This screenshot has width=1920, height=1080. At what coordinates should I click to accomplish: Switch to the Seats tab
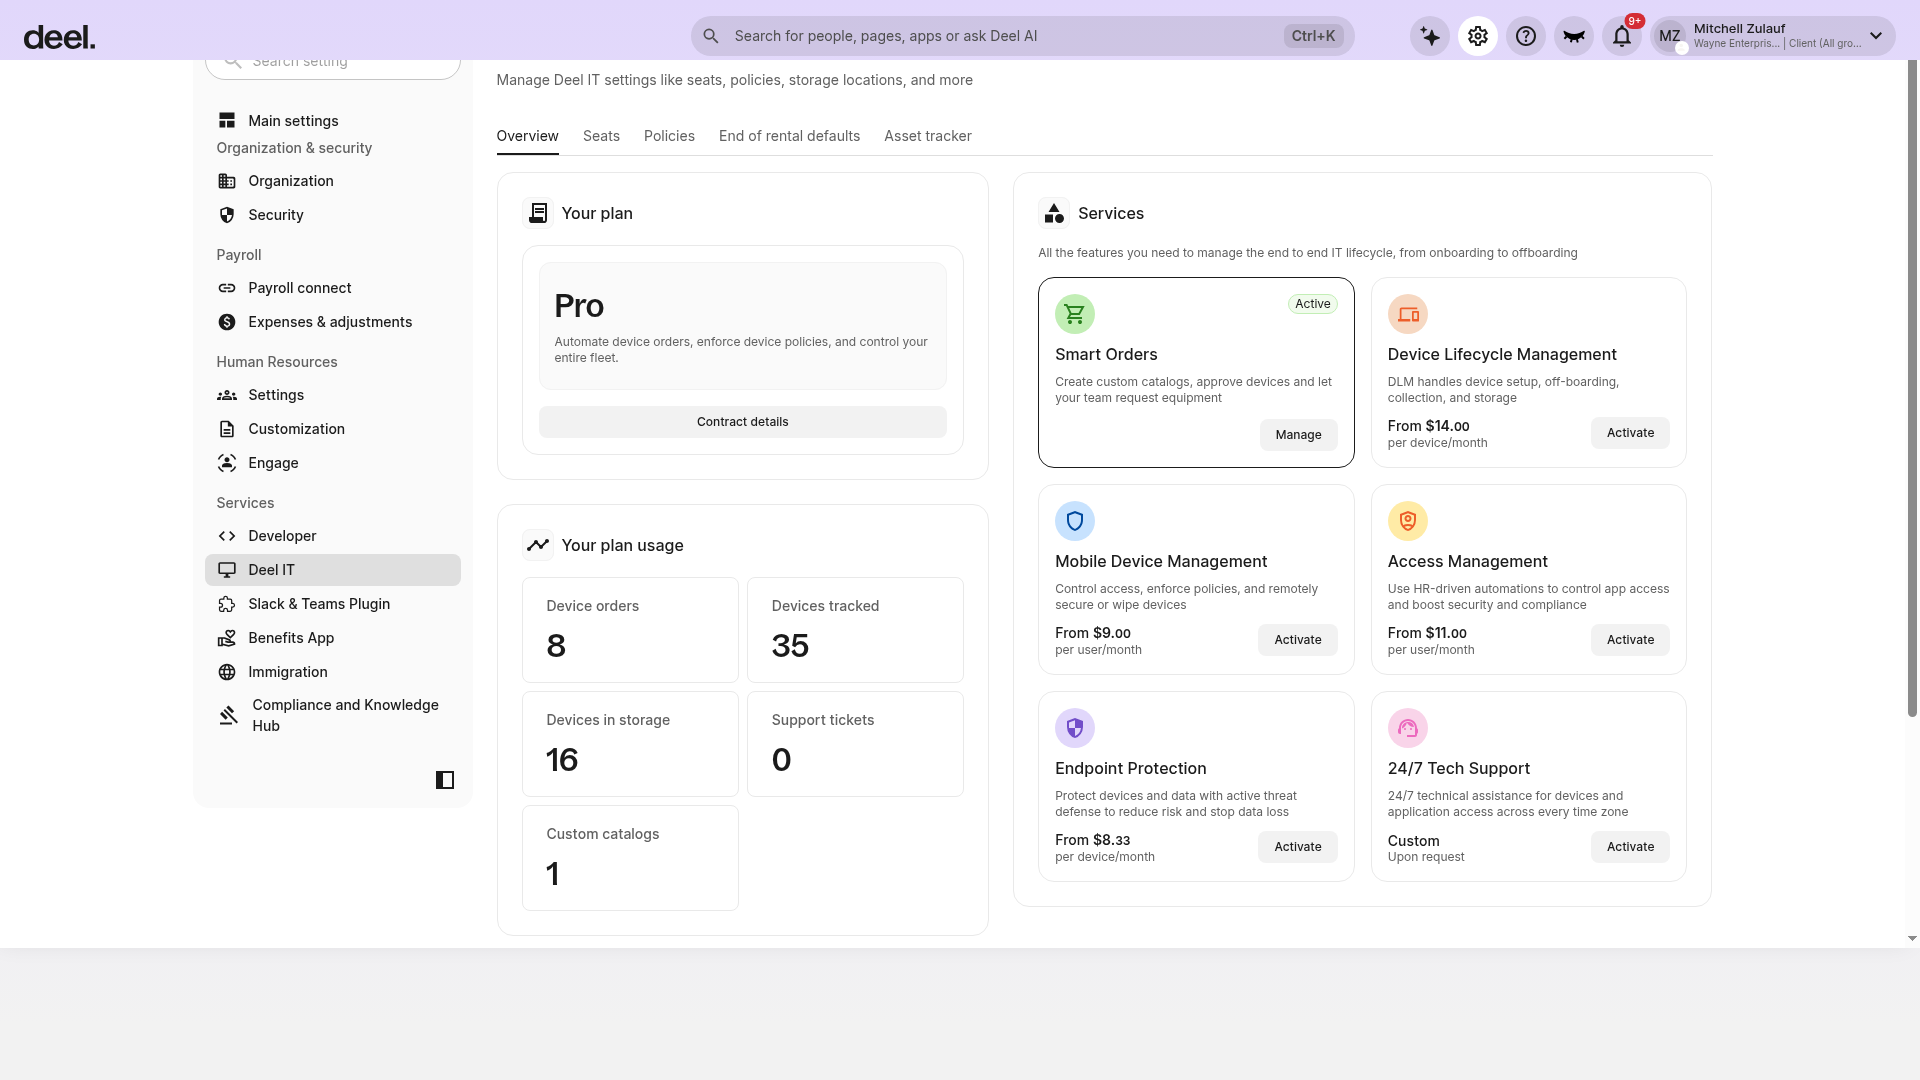tap(601, 136)
